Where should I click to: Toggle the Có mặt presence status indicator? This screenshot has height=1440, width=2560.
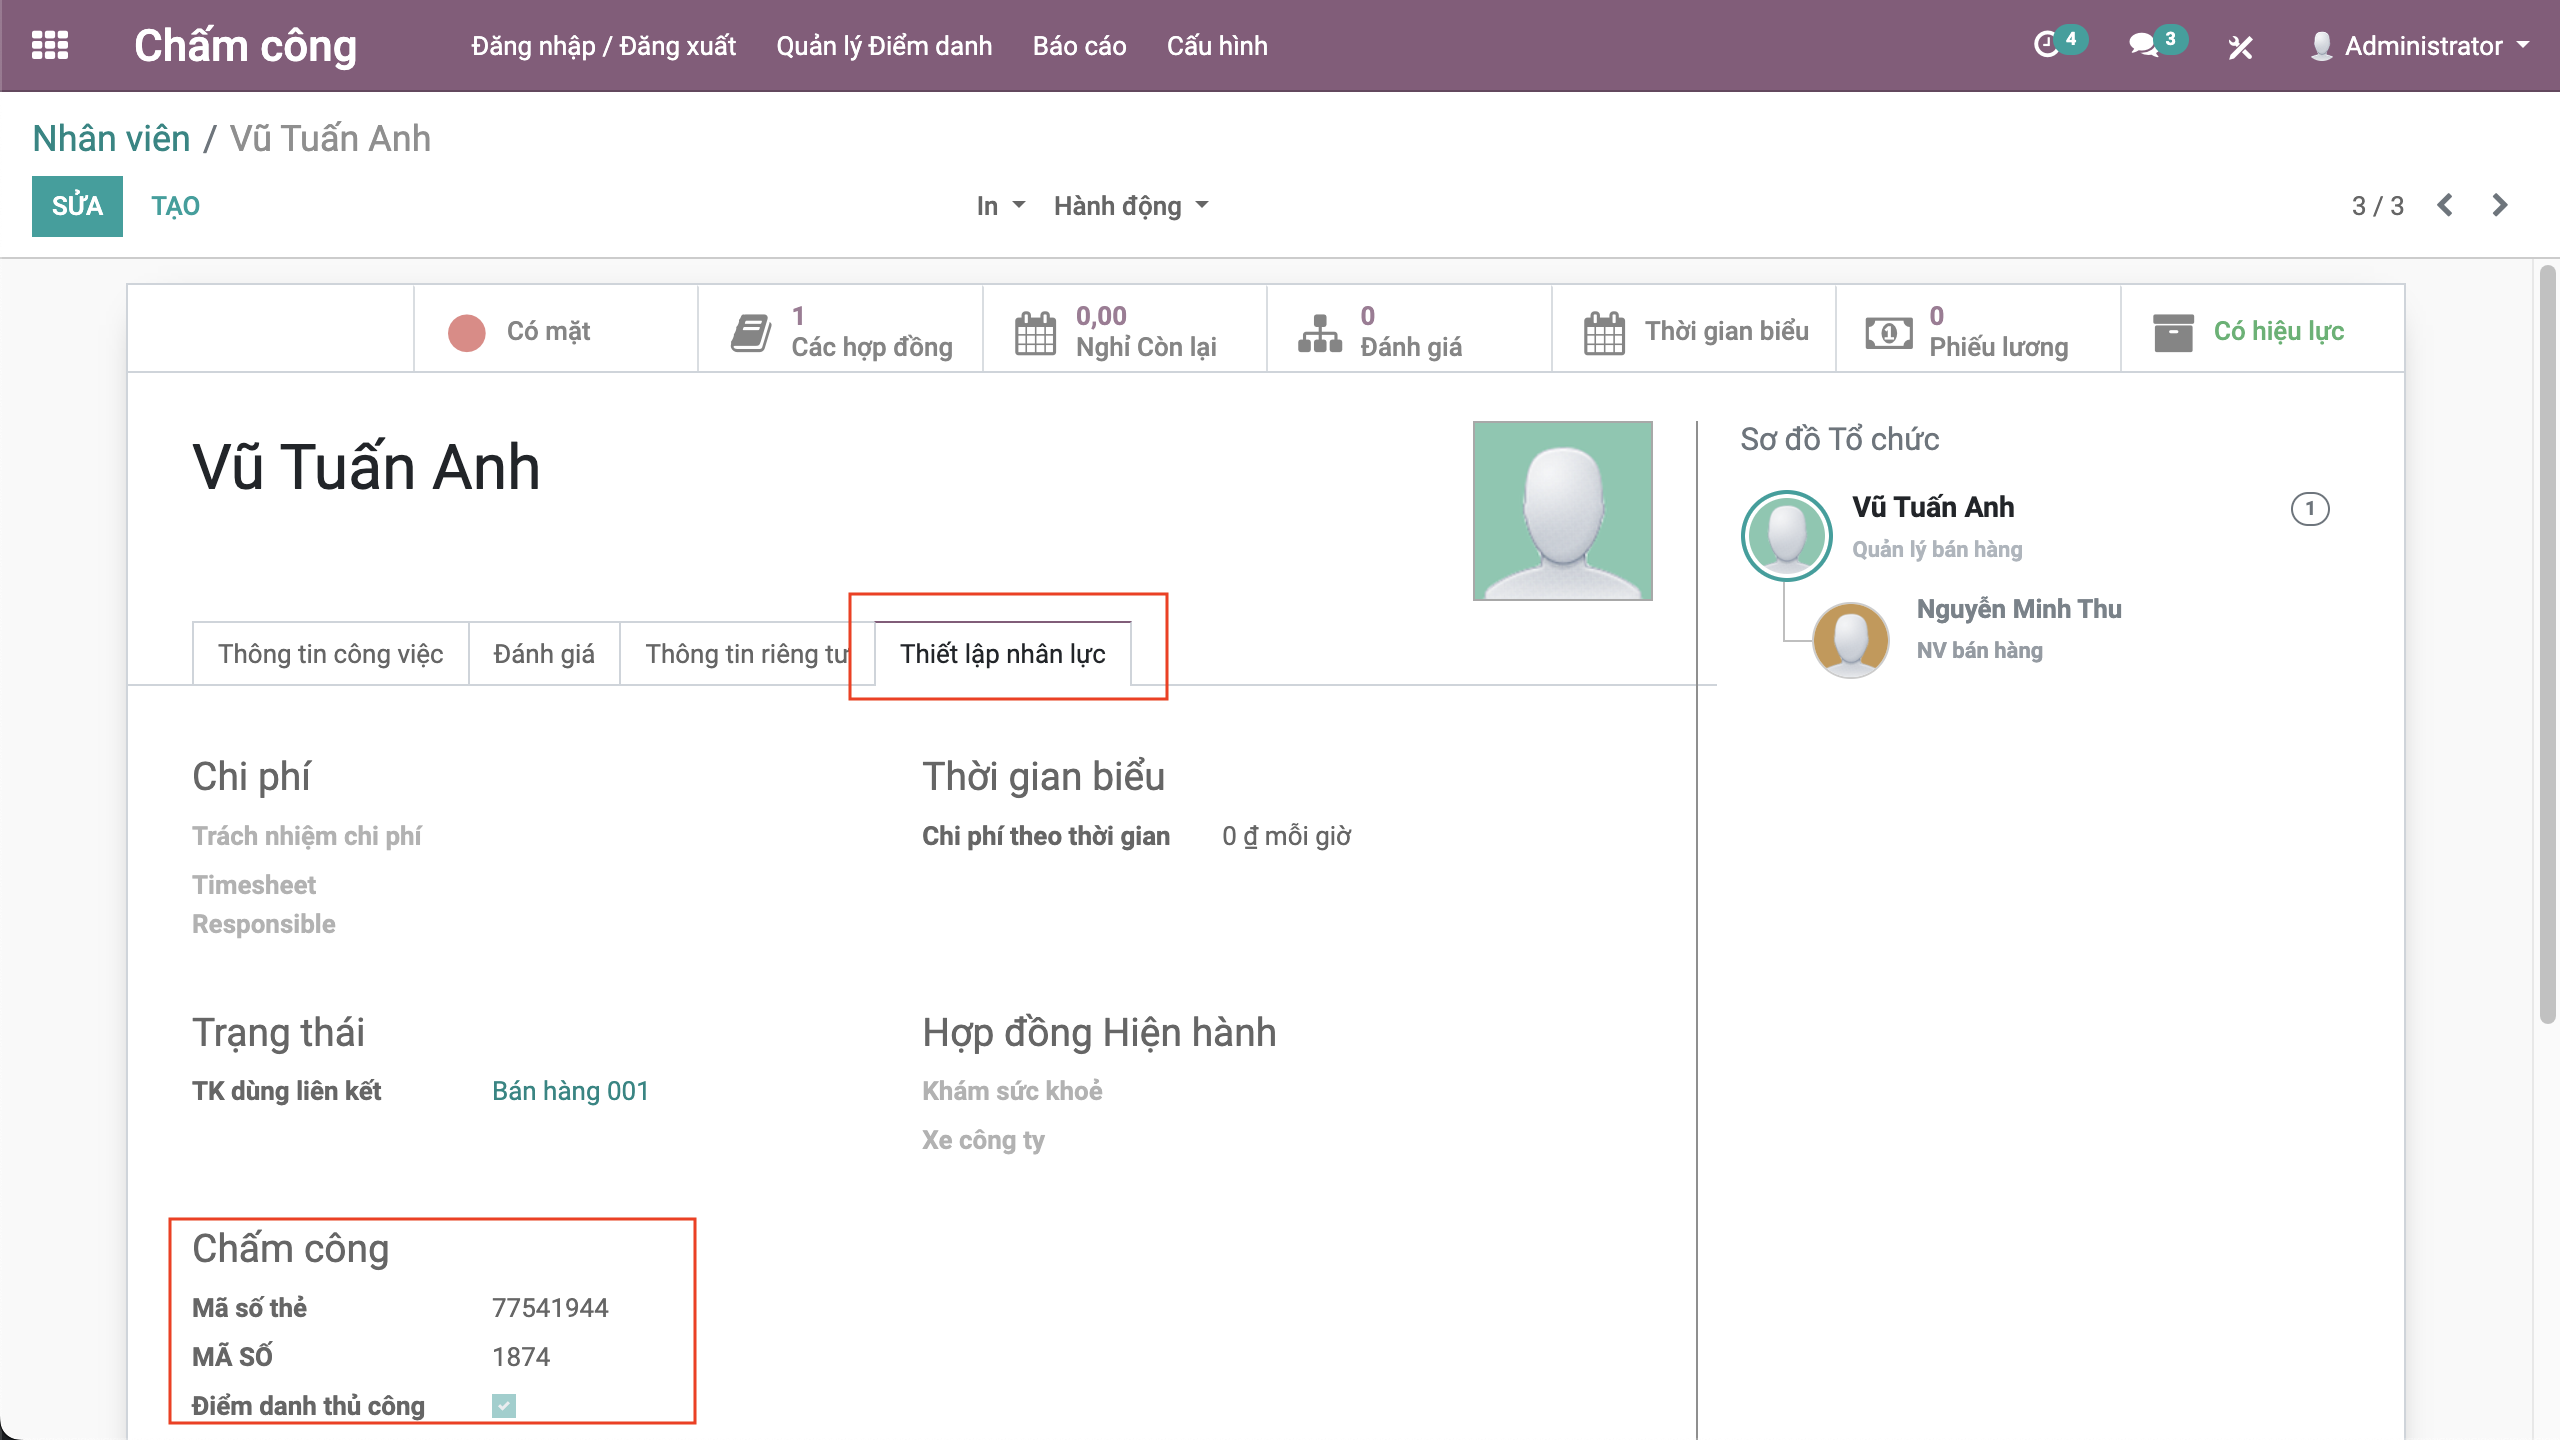(467, 332)
